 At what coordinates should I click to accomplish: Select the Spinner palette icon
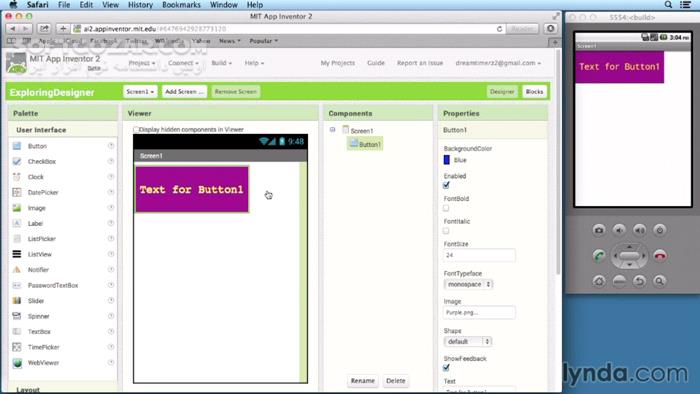pyautogui.click(x=17, y=316)
